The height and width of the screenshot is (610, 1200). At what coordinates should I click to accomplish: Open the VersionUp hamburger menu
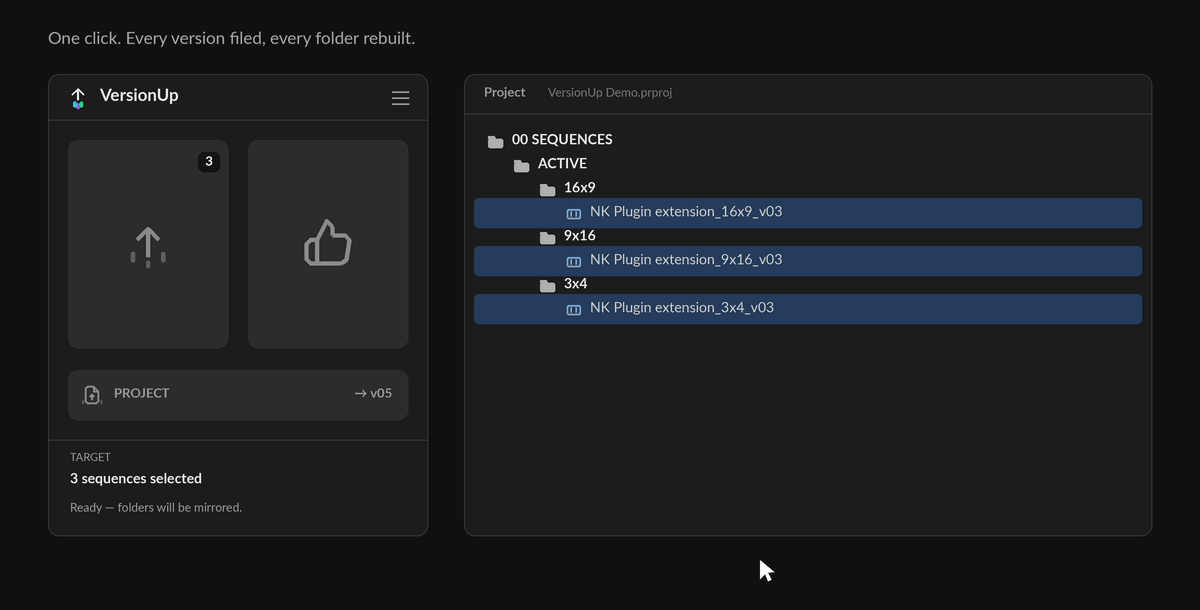400,98
